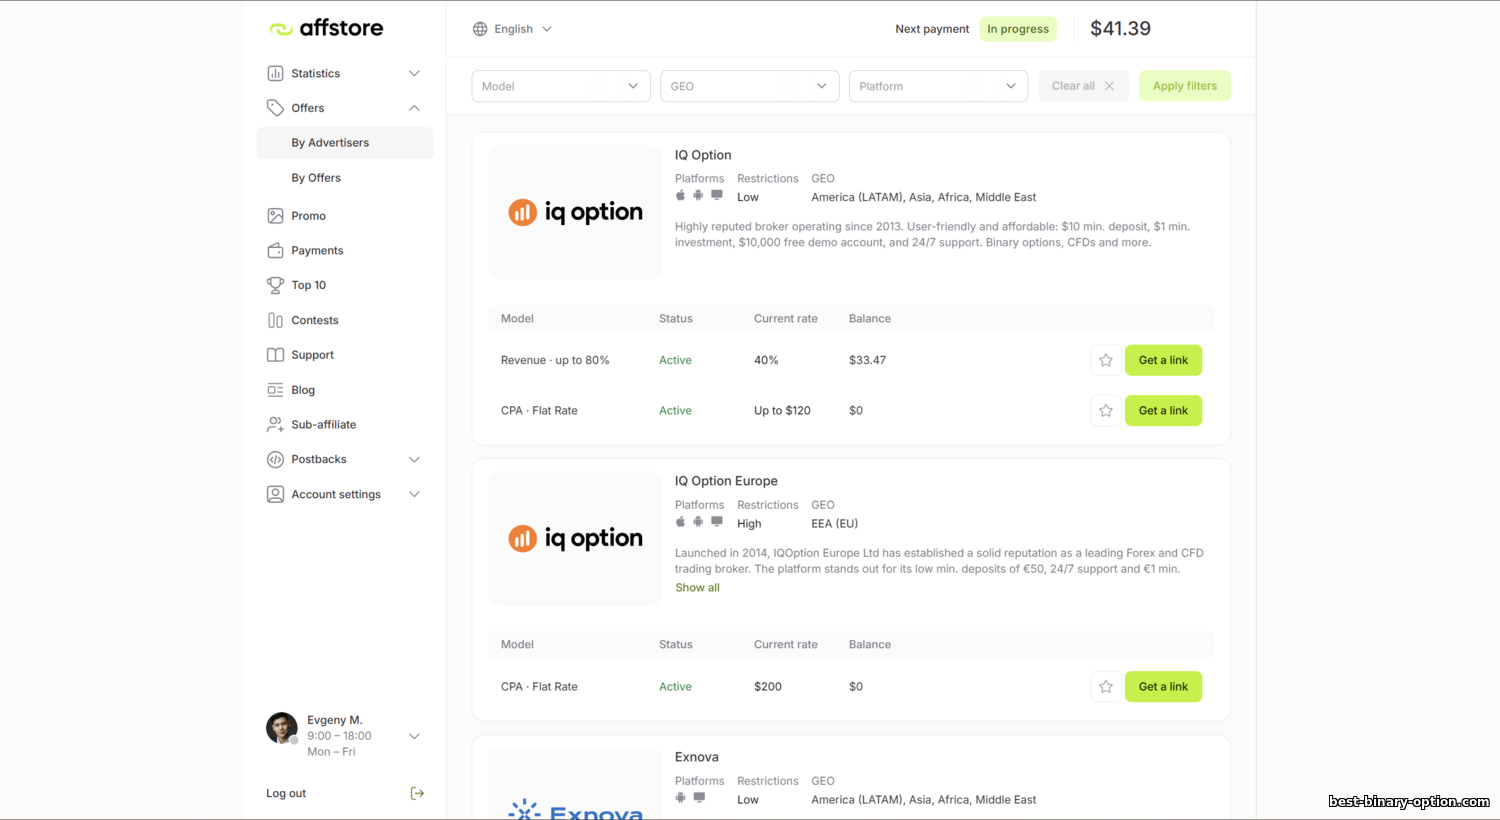Viewport: 1500px width, 820px height.
Task: Open the GEO filter dropdown
Action: coord(749,86)
